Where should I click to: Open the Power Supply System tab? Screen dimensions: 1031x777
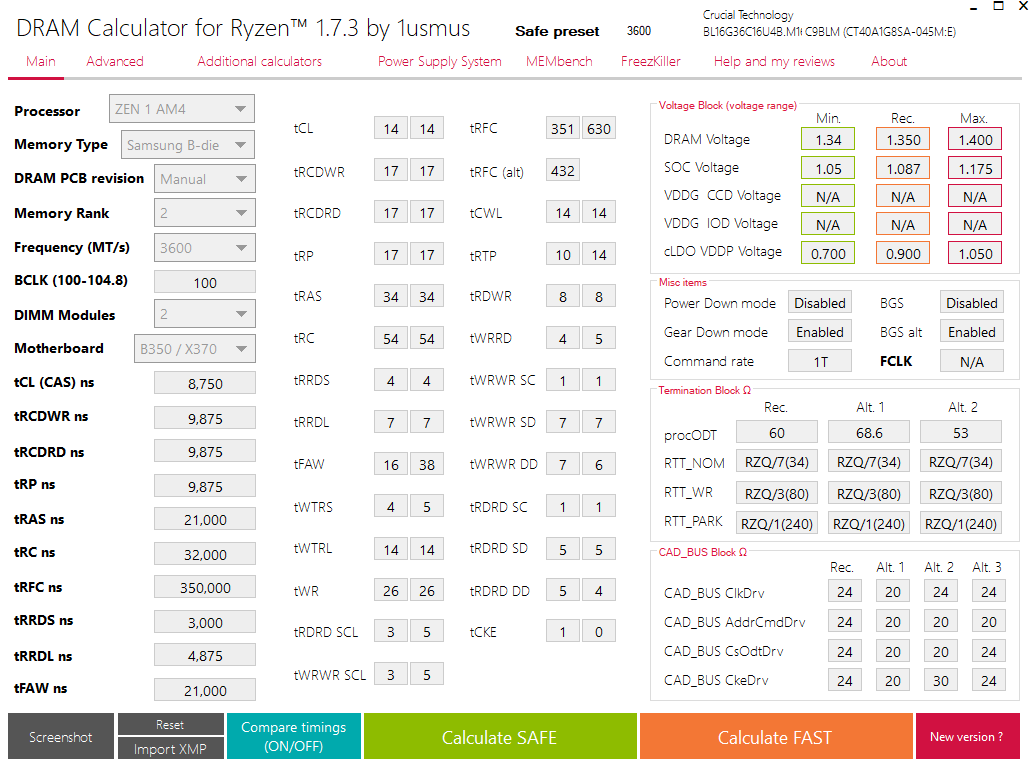point(439,61)
